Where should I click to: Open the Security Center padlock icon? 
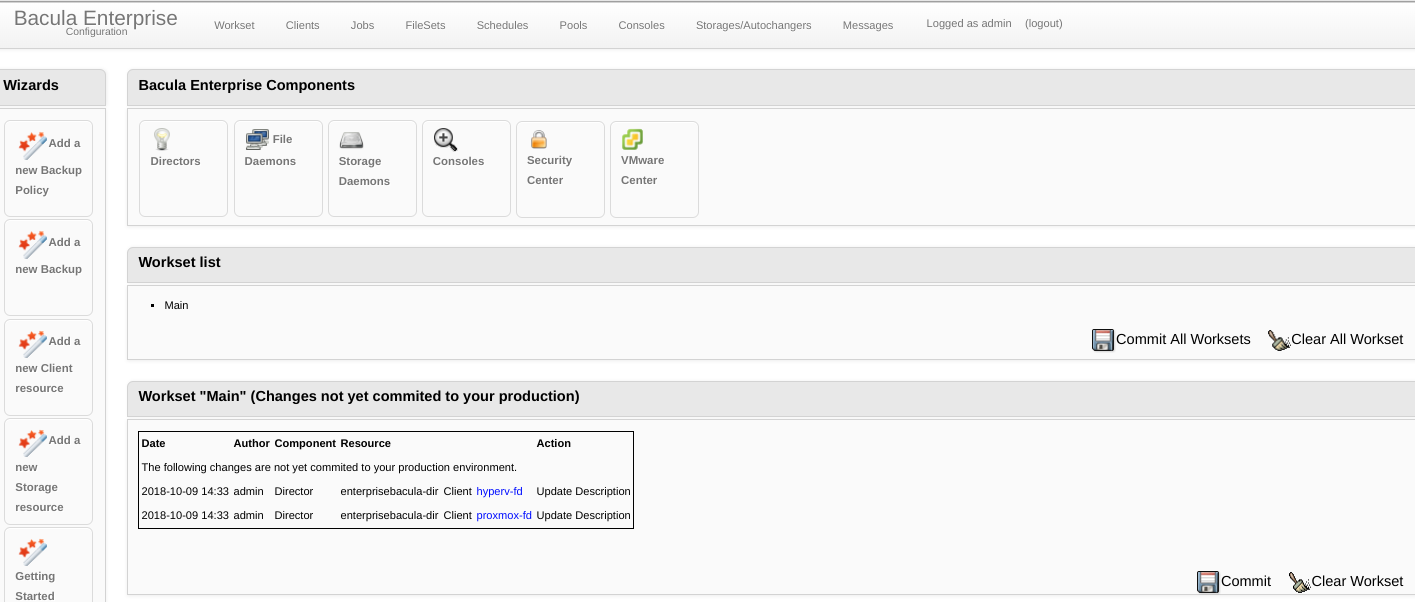tap(539, 139)
